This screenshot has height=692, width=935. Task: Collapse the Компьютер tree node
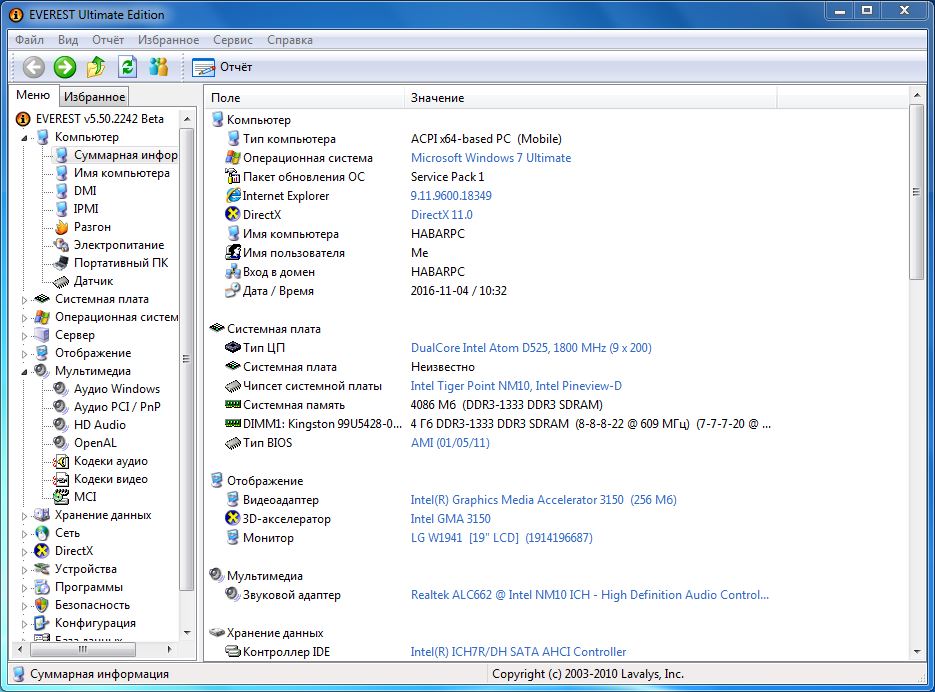(x=25, y=138)
